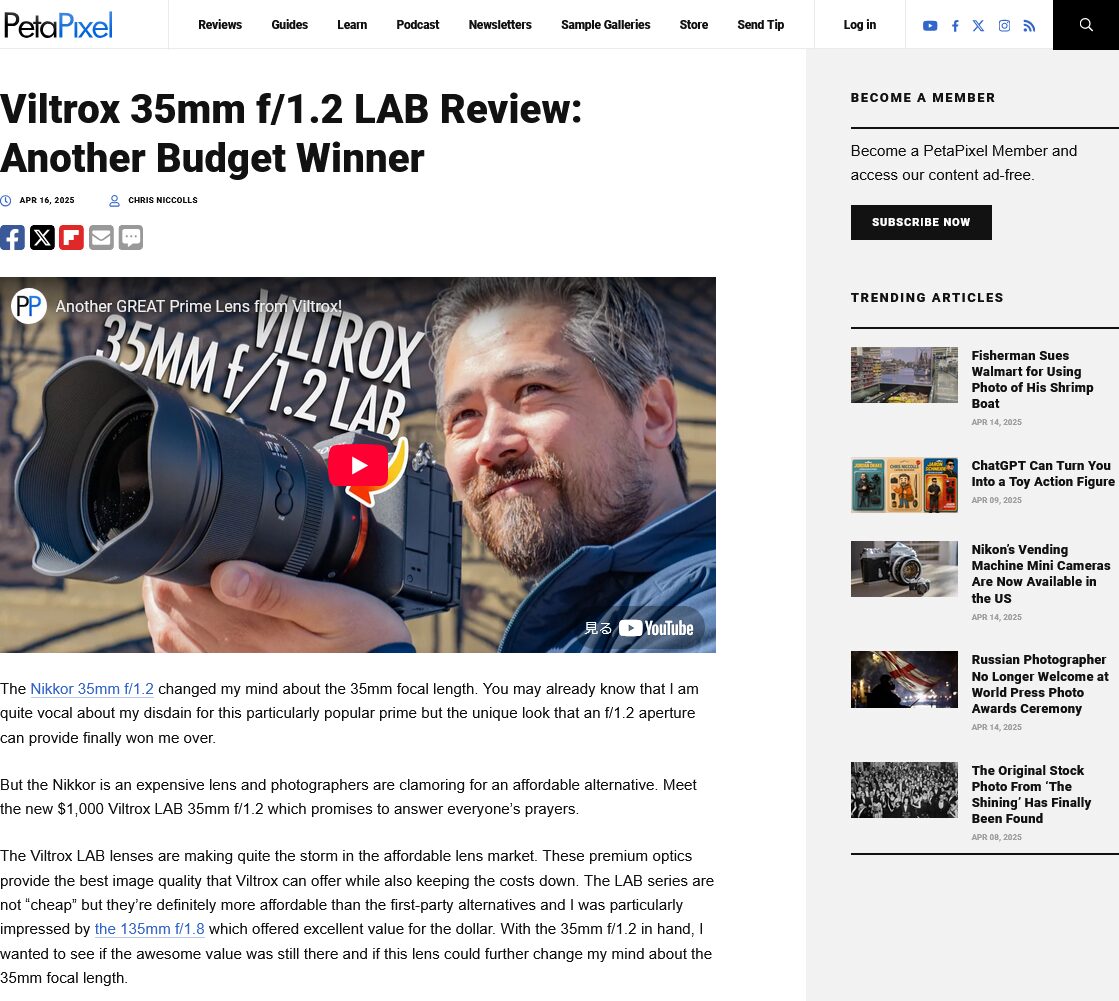The width and height of the screenshot is (1119, 1001).
Task: Click Send Tip in navigation
Action: point(760,25)
